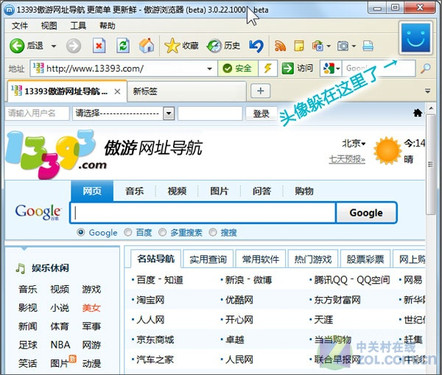This screenshot has height=375, width=442.
Task: Click the sunny weather icon
Action: point(387,151)
